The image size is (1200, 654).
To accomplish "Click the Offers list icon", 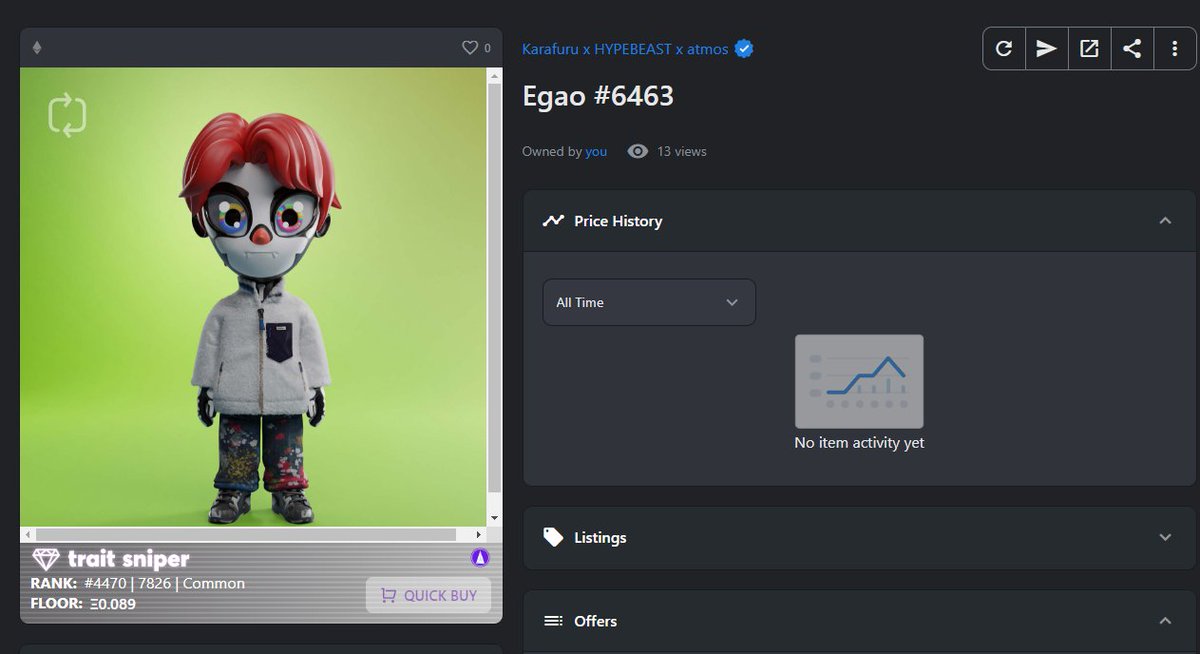I will (553, 621).
